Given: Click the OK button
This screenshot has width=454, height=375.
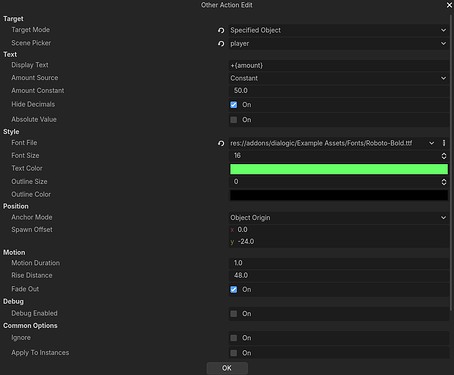Looking at the screenshot, I should (227, 368).
